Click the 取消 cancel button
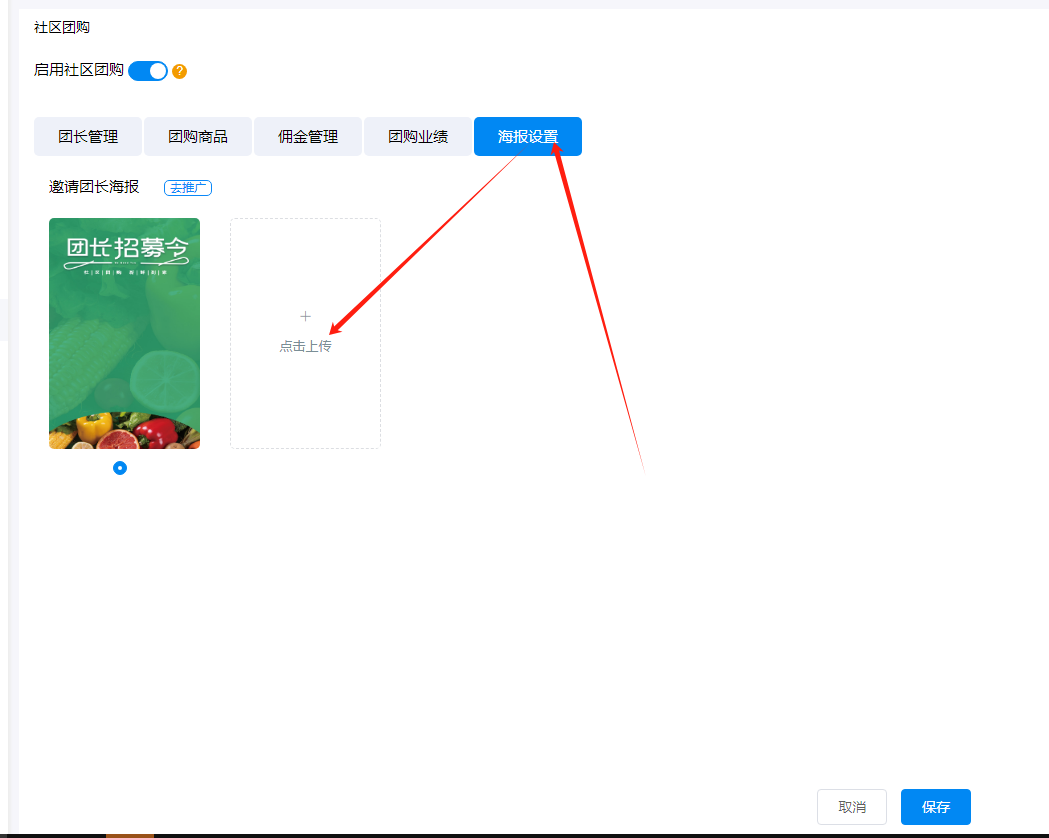The height and width of the screenshot is (838, 1049). click(x=851, y=807)
